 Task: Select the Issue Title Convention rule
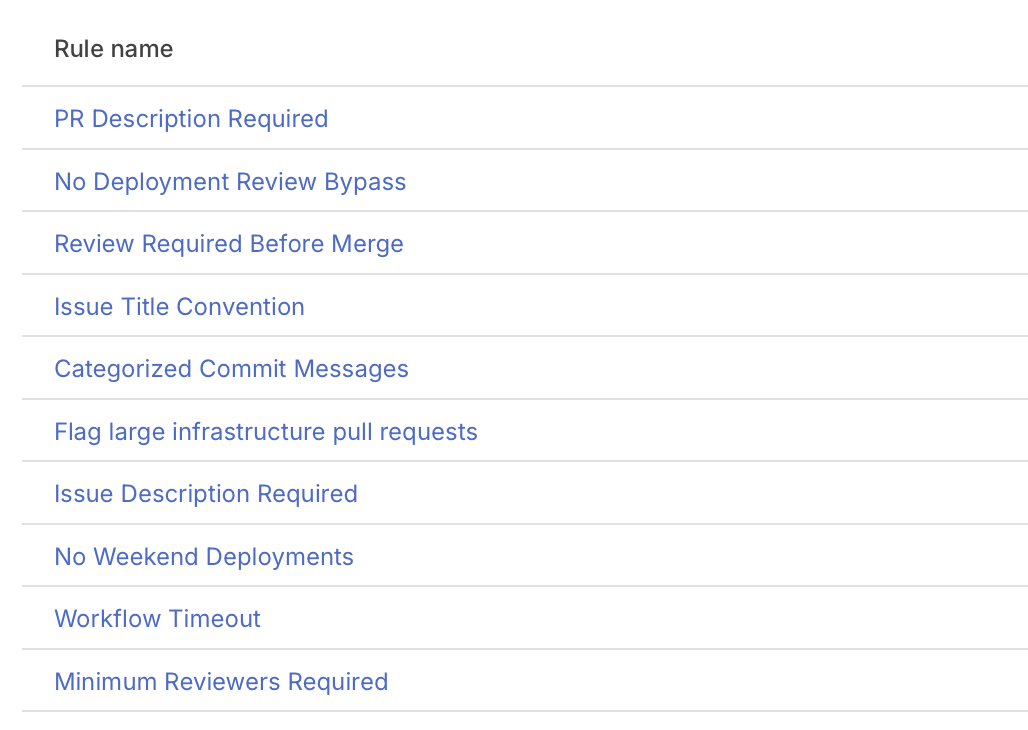tap(179, 307)
